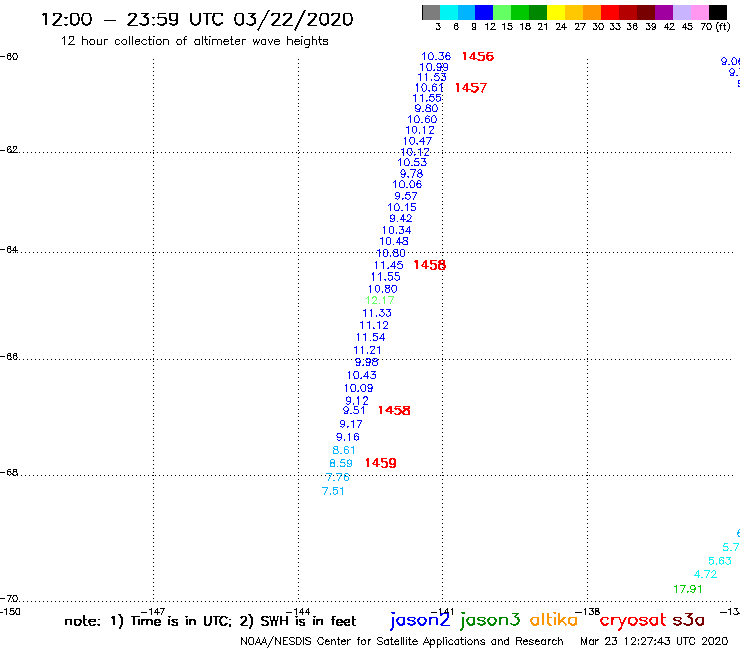The width and height of the screenshot is (740, 650).
Task: Click the wave height value 10.36
Action: pyautogui.click(x=436, y=57)
